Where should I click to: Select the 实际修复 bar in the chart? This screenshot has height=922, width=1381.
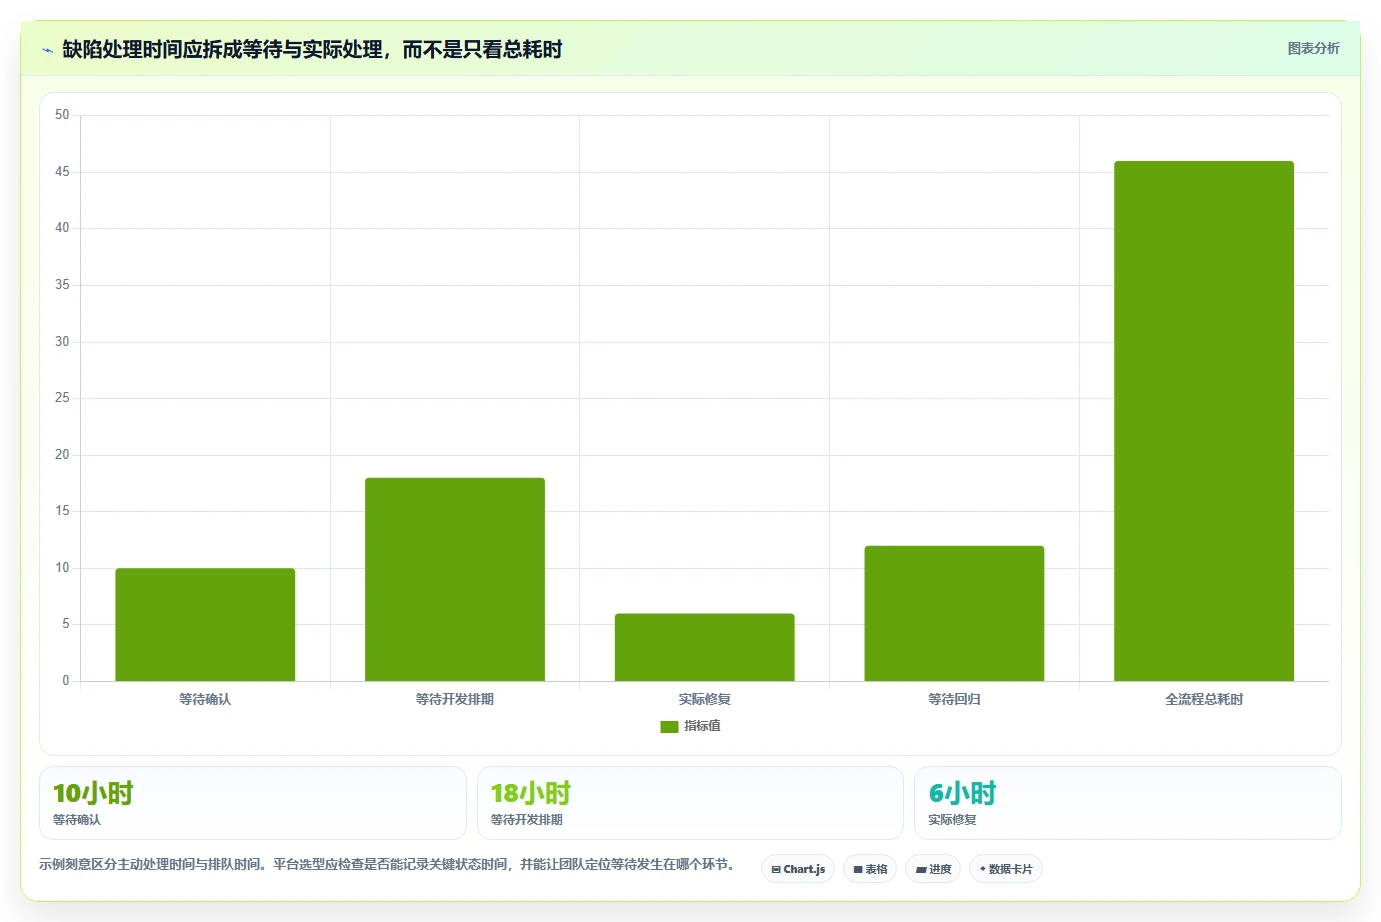(x=705, y=648)
